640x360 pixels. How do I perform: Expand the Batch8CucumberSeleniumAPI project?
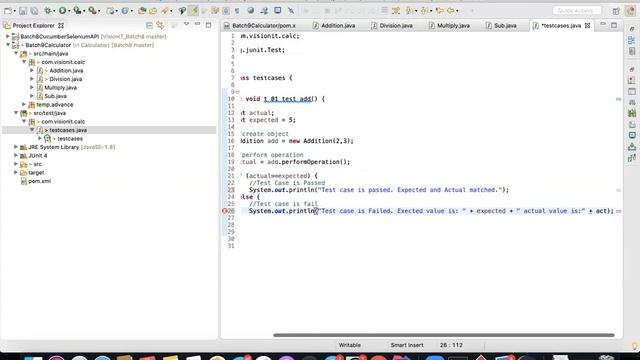7,36
